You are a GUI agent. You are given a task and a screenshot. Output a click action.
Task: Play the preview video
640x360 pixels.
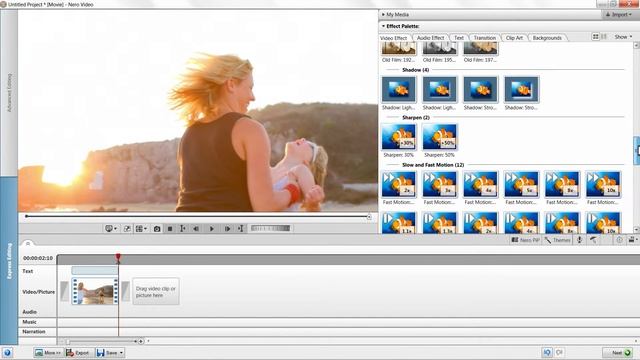[x=211, y=229]
